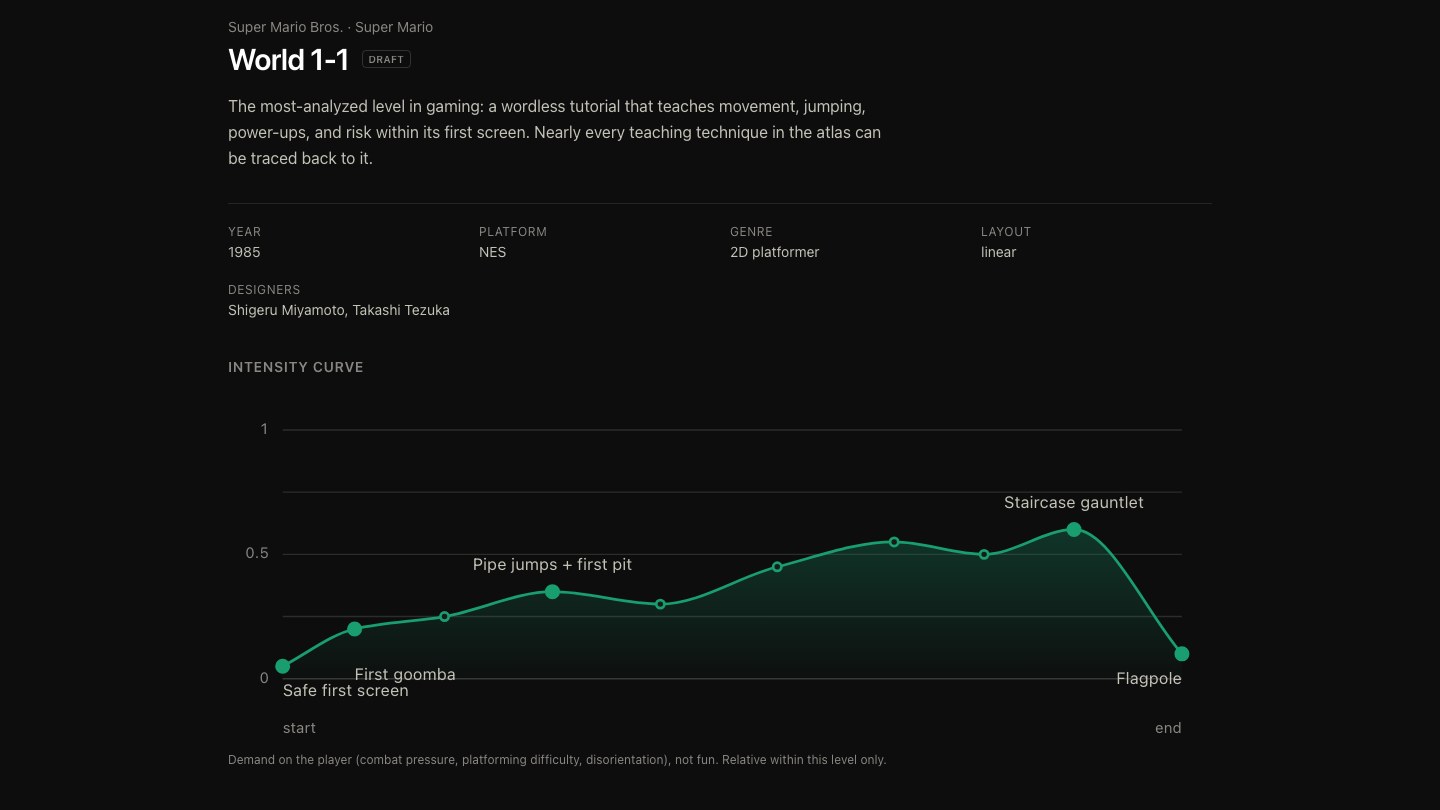Select the Flagpole label on the chart

pos(1149,679)
